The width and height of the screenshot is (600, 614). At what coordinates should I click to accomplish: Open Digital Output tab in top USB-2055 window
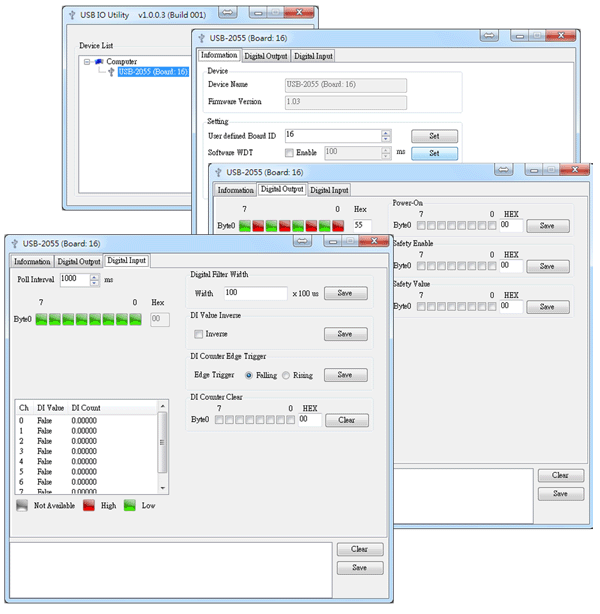[x=266, y=56]
